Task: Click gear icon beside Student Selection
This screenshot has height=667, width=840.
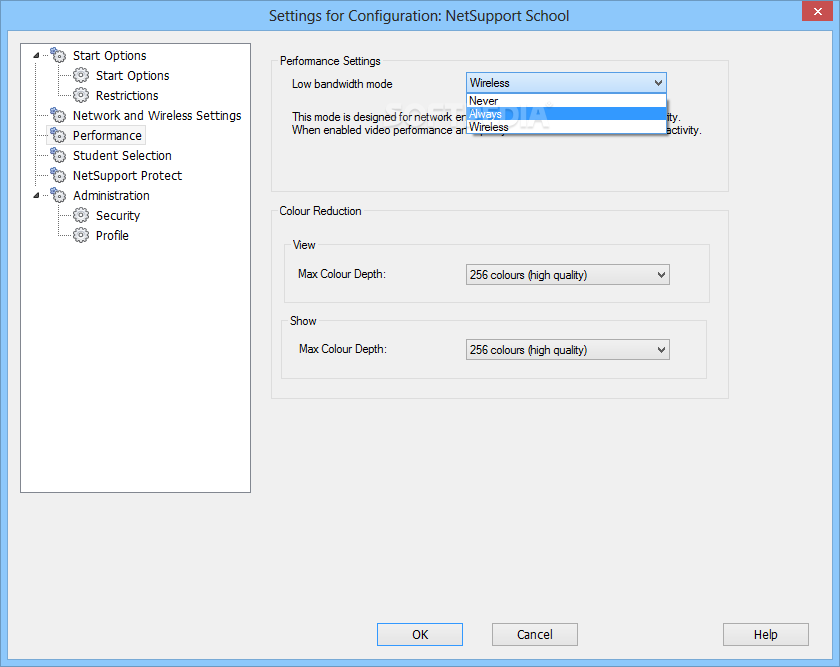Action: click(58, 155)
